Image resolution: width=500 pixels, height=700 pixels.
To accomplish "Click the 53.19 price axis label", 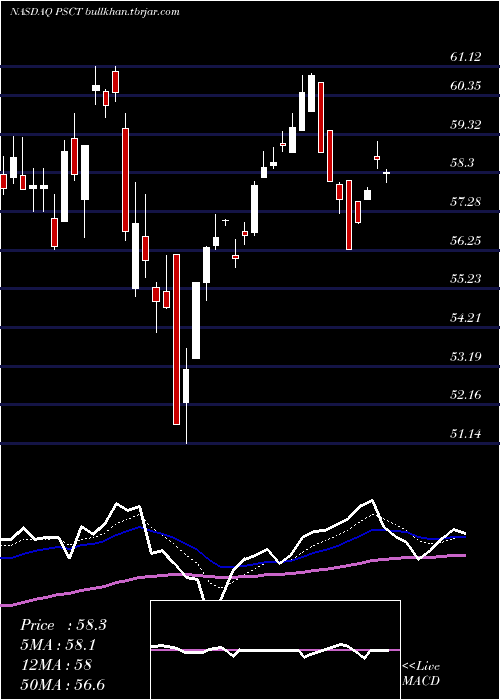I will point(466,357).
